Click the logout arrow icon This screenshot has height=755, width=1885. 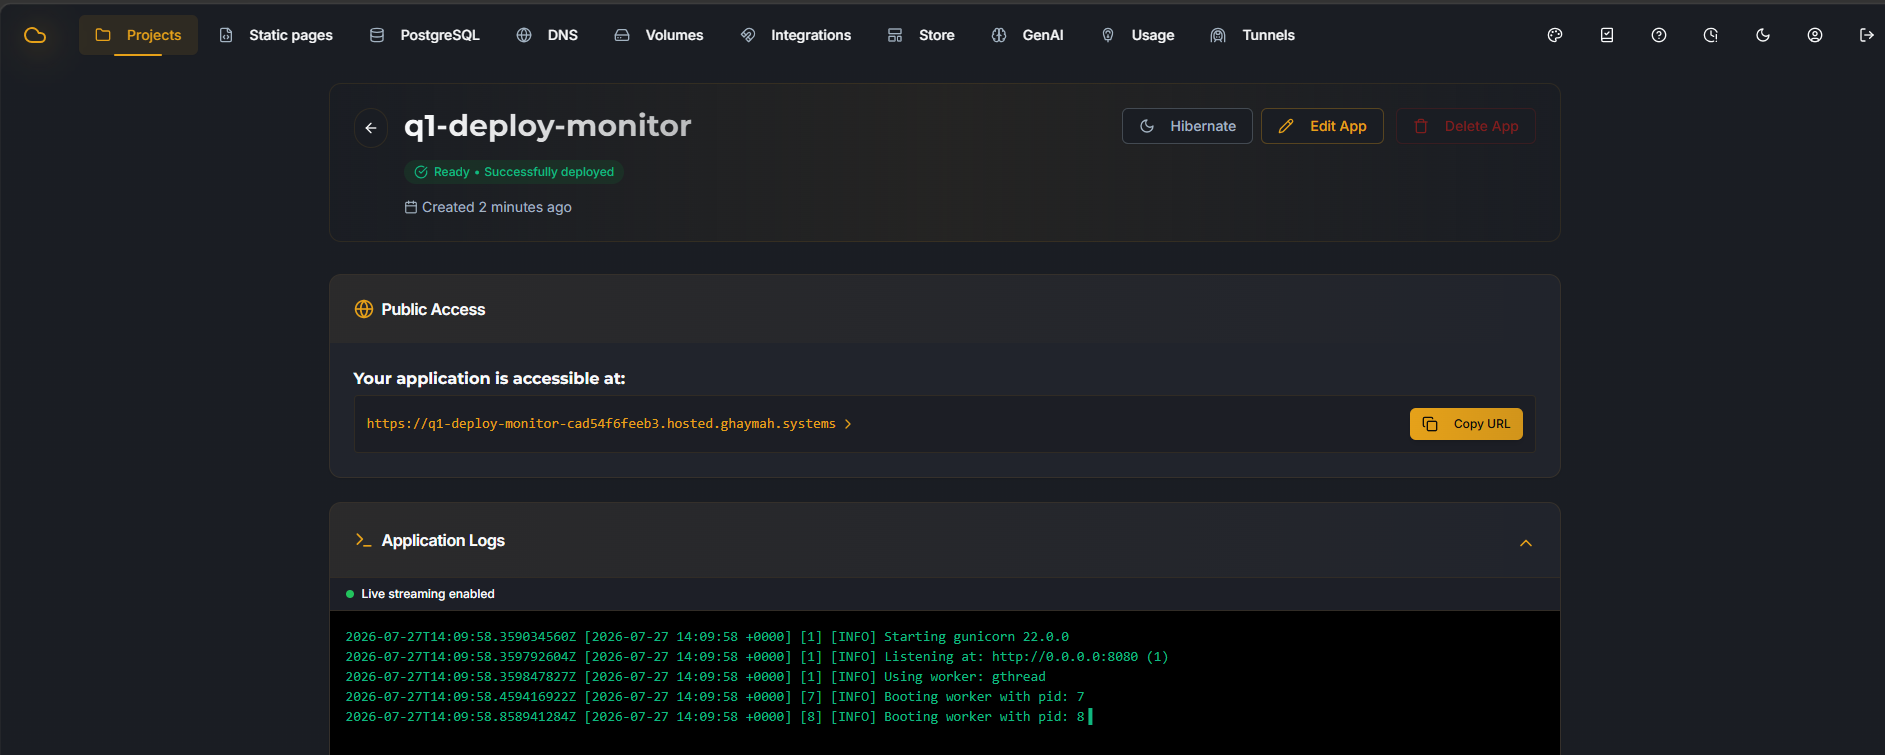click(1867, 35)
